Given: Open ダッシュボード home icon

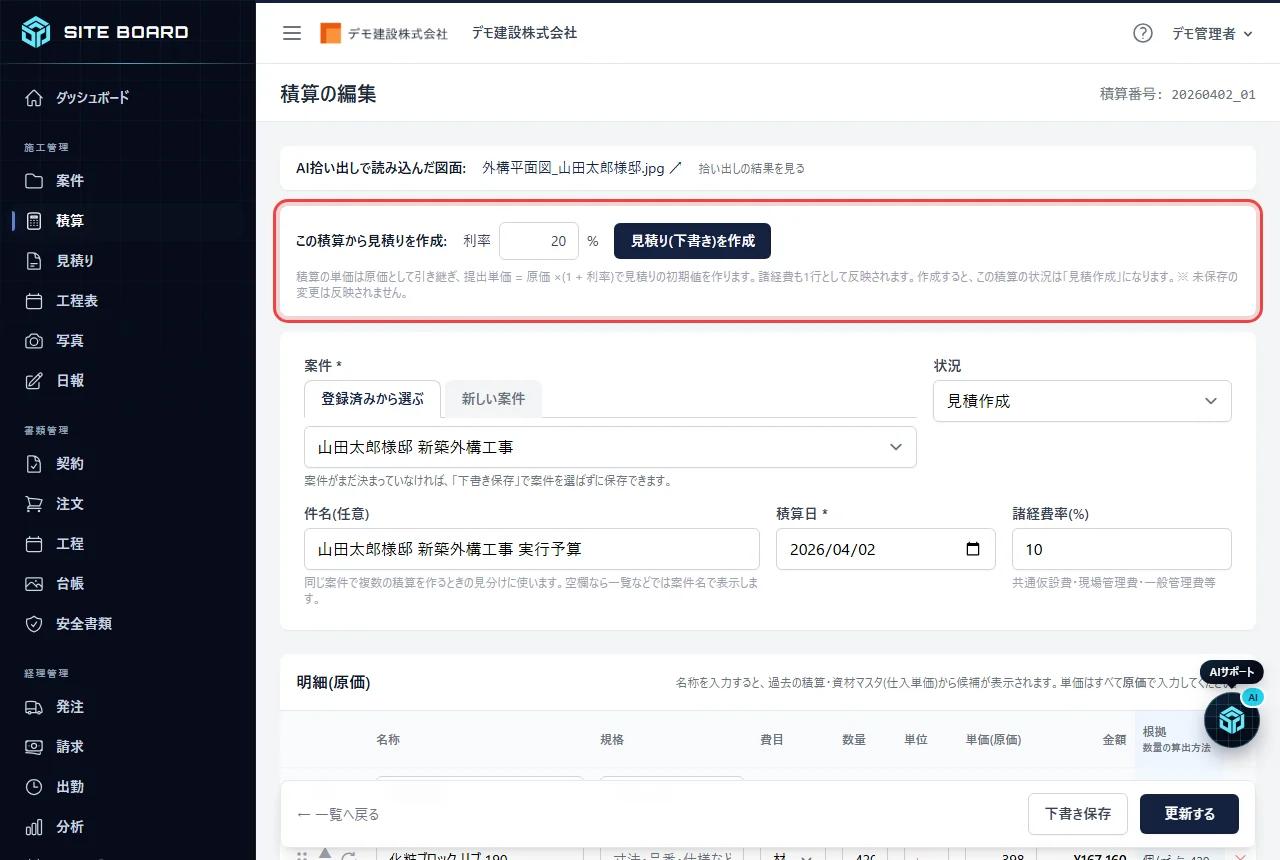Looking at the screenshot, I should 34,98.
